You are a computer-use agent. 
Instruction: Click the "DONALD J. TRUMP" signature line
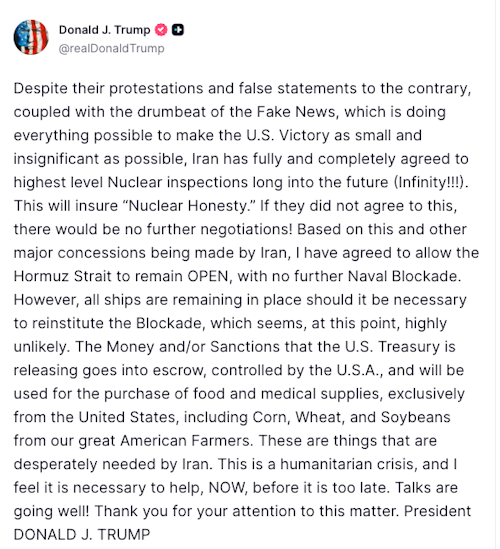(x=82, y=535)
